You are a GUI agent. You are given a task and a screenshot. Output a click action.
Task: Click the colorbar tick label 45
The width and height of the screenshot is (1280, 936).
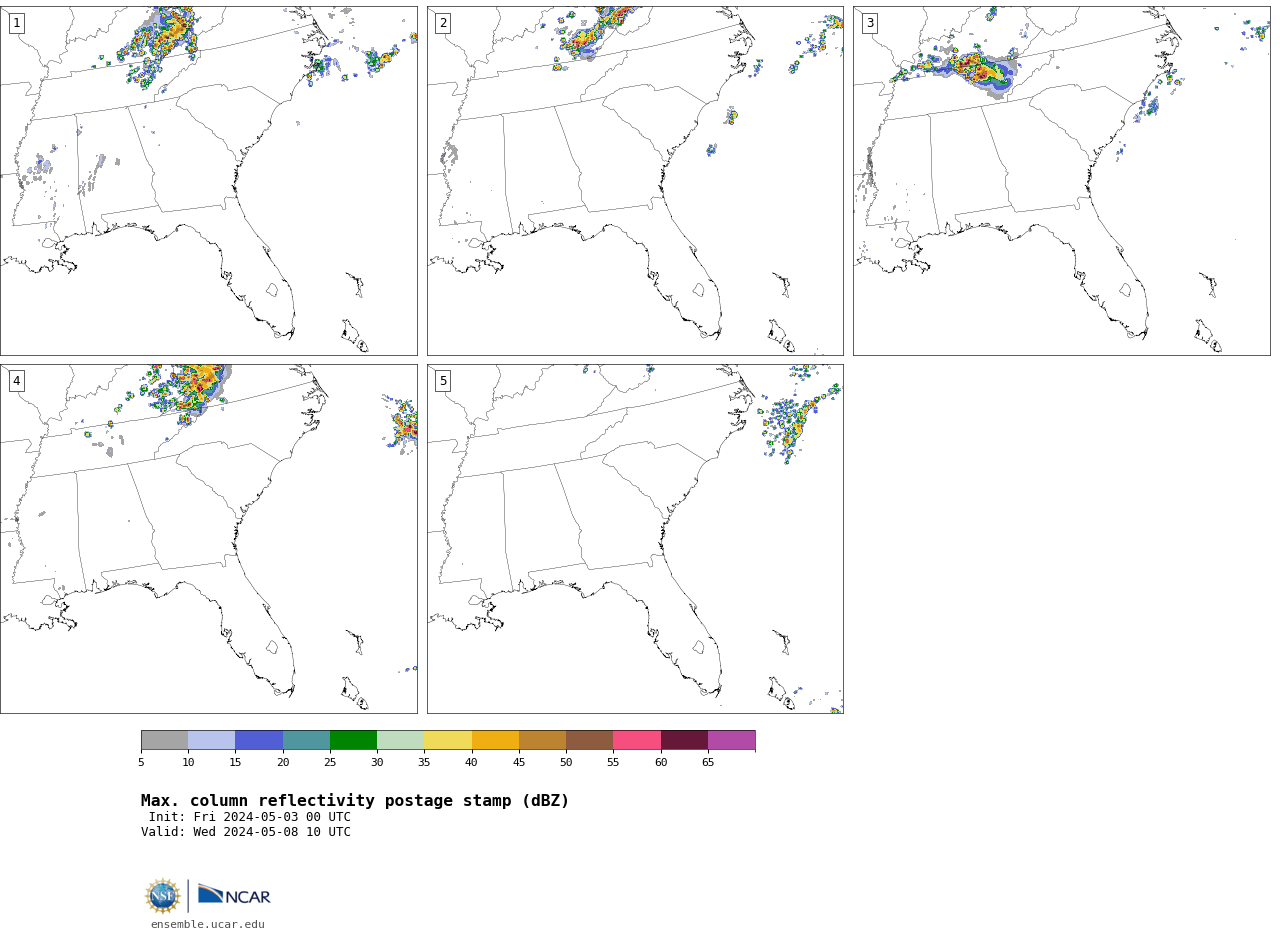[x=519, y=763]
